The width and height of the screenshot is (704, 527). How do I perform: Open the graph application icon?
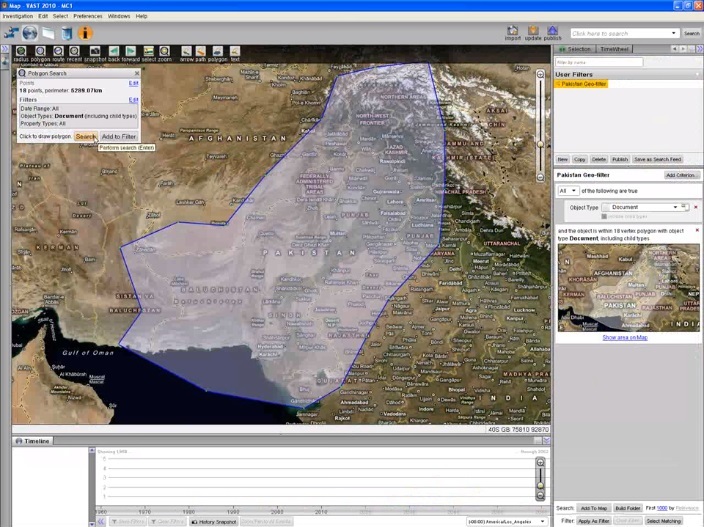click(12, 33)
